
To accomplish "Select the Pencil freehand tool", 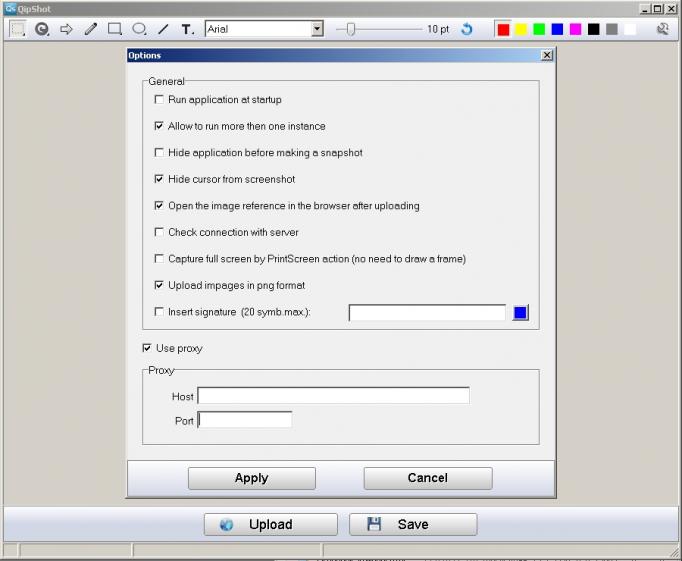I will tap(90, 29).
